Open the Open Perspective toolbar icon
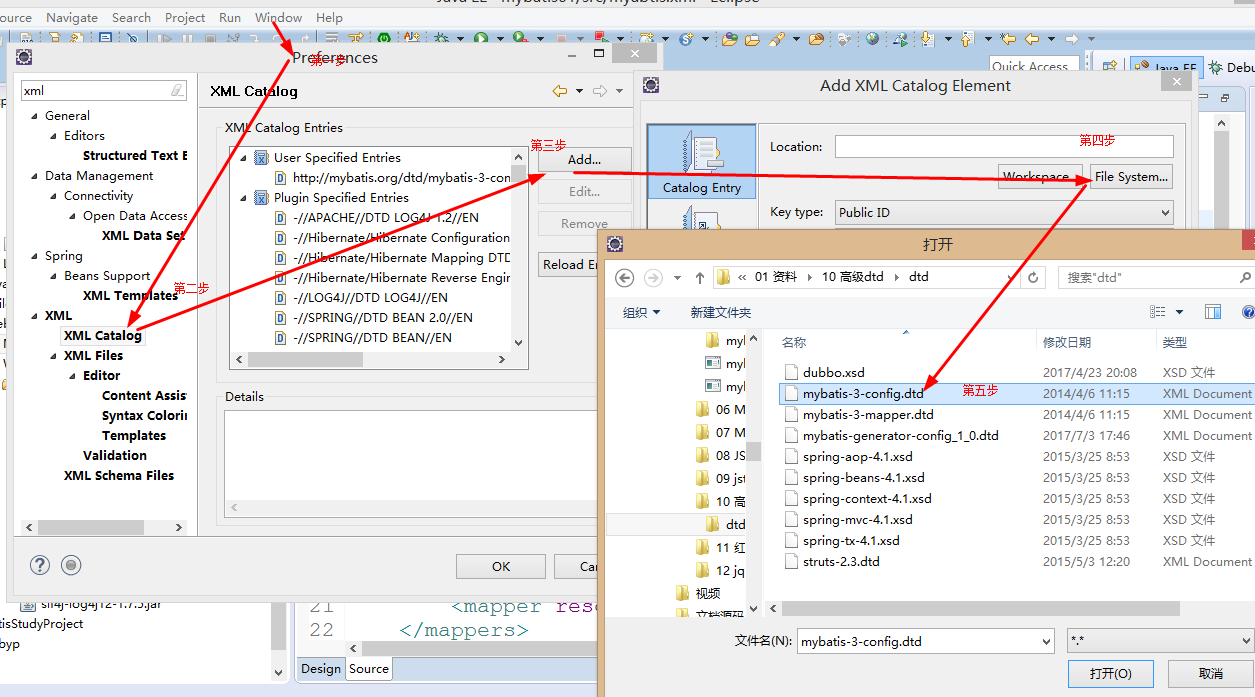Image resolution: width=1255 pixels, height=697 pixels. [x=1109, y=67]
